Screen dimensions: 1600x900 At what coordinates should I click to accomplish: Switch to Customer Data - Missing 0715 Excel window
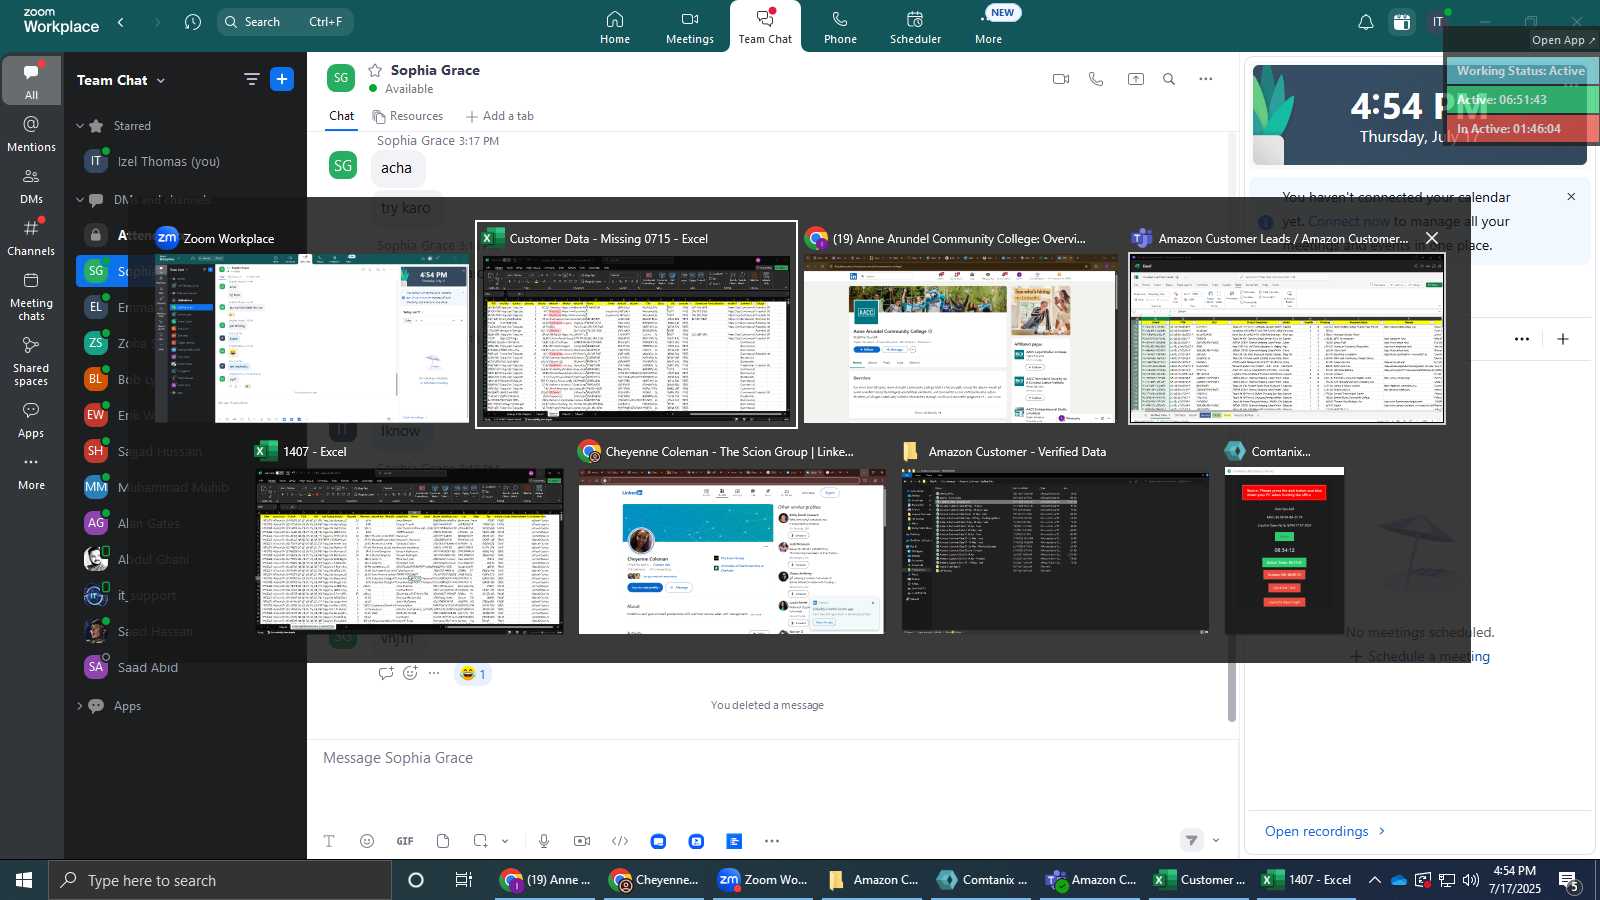click(x=636, y=324)
